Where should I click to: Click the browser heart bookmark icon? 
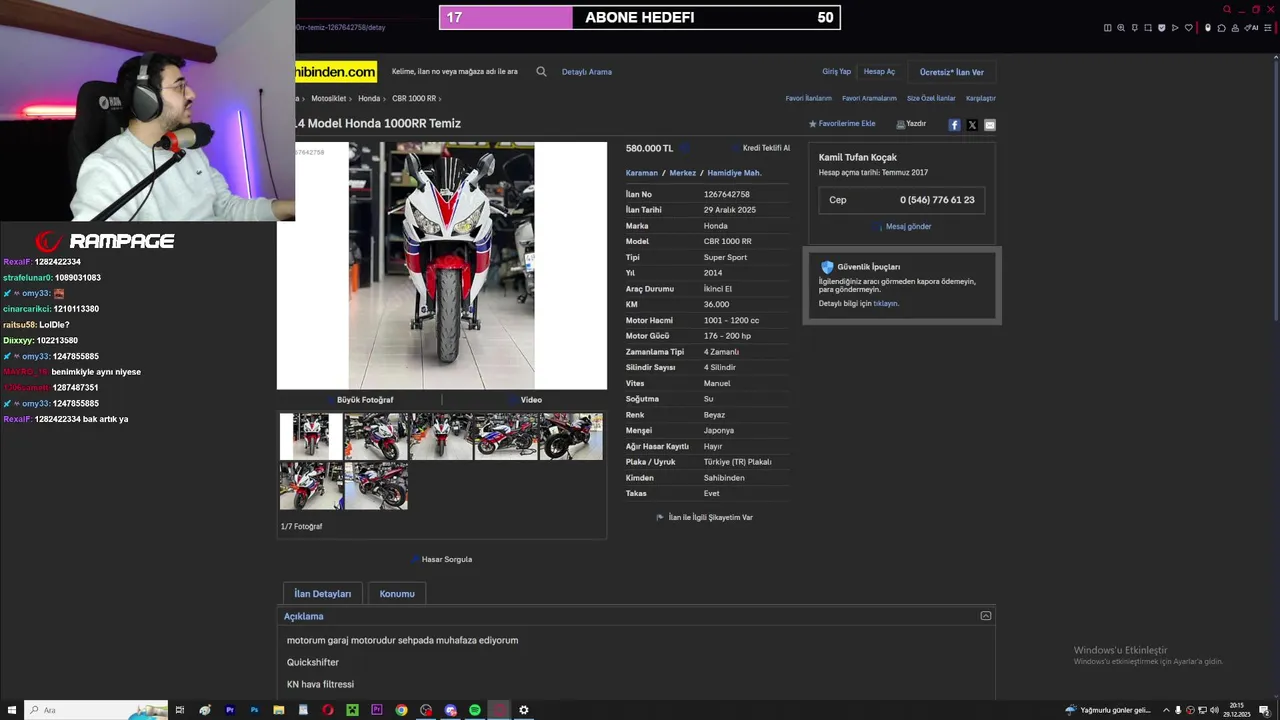1189,28
